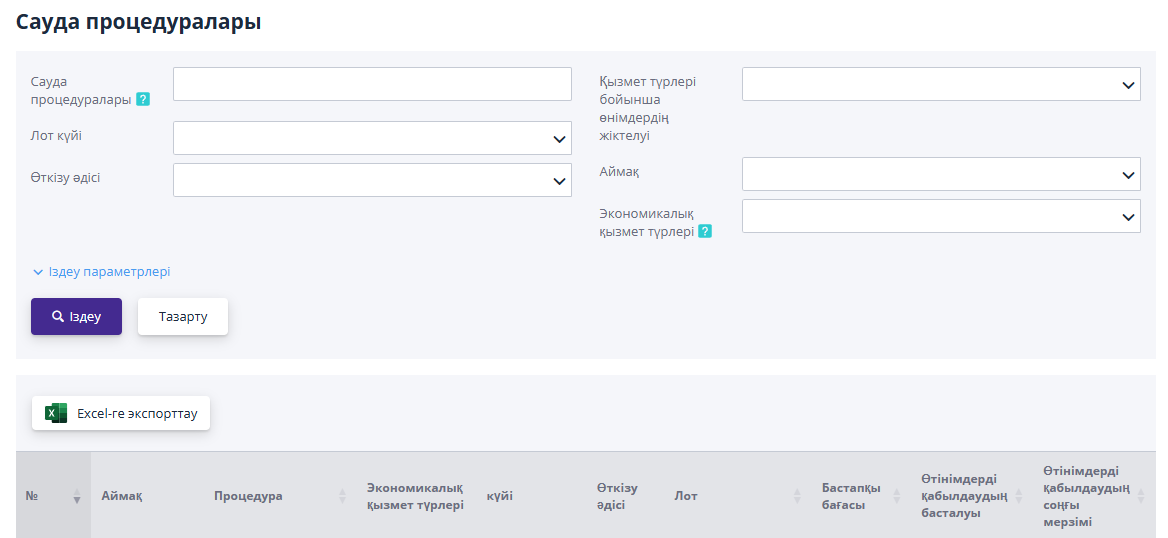Click help icon next to Сауда процедуралары
The image size is (1168, 538).
pyautogui.click(x=143, y=100)
